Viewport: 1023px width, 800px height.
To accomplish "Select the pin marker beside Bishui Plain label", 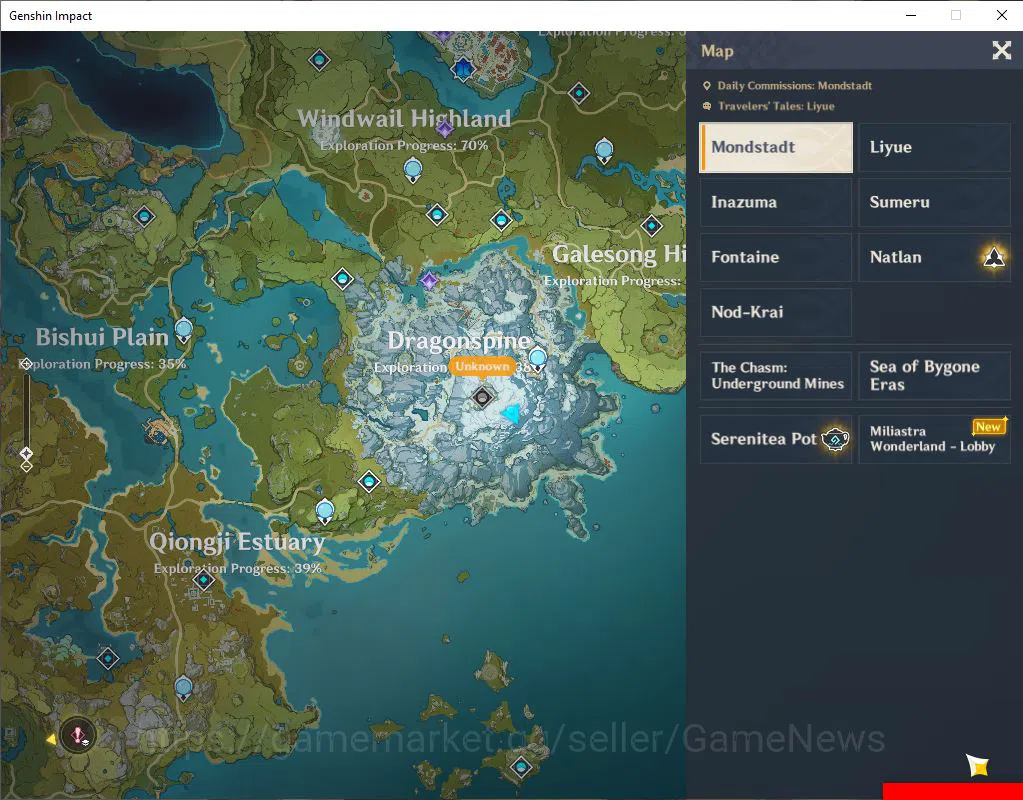I will pos(184,330).
